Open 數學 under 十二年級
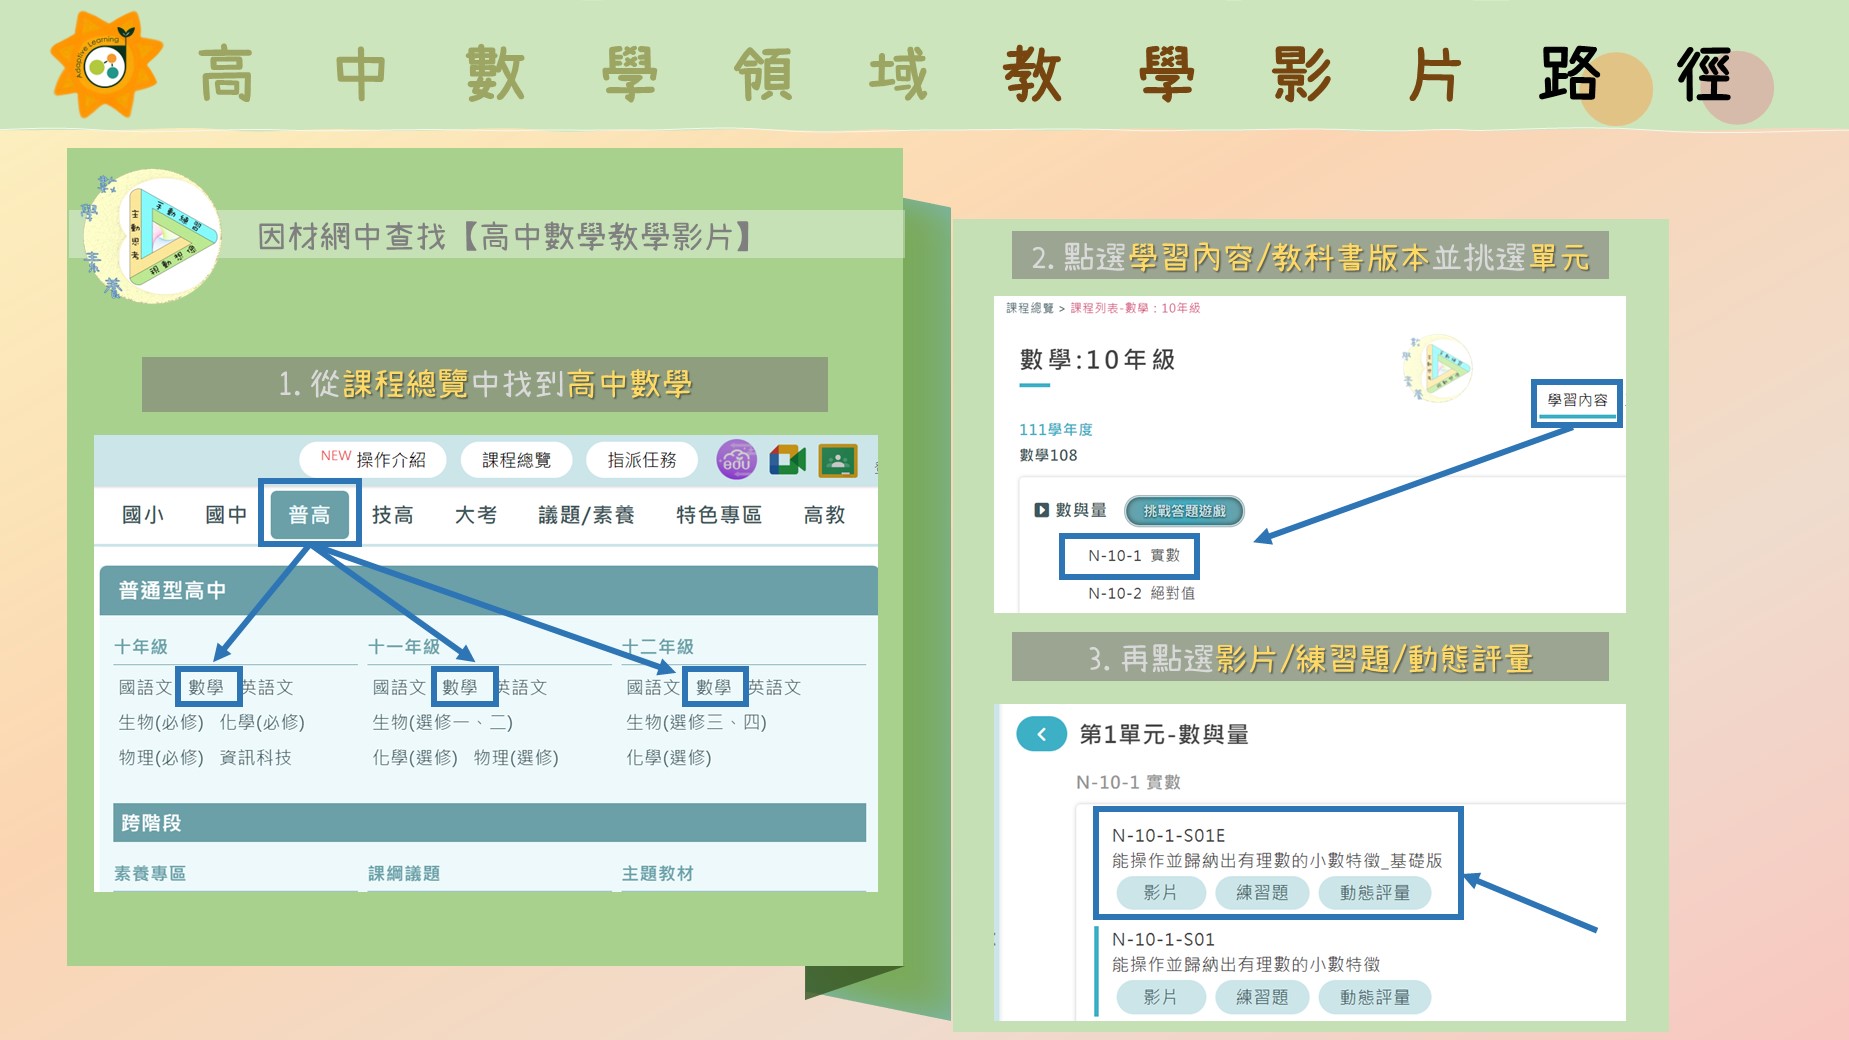This screenshot has width=1849, height=1040. point(714,687)
